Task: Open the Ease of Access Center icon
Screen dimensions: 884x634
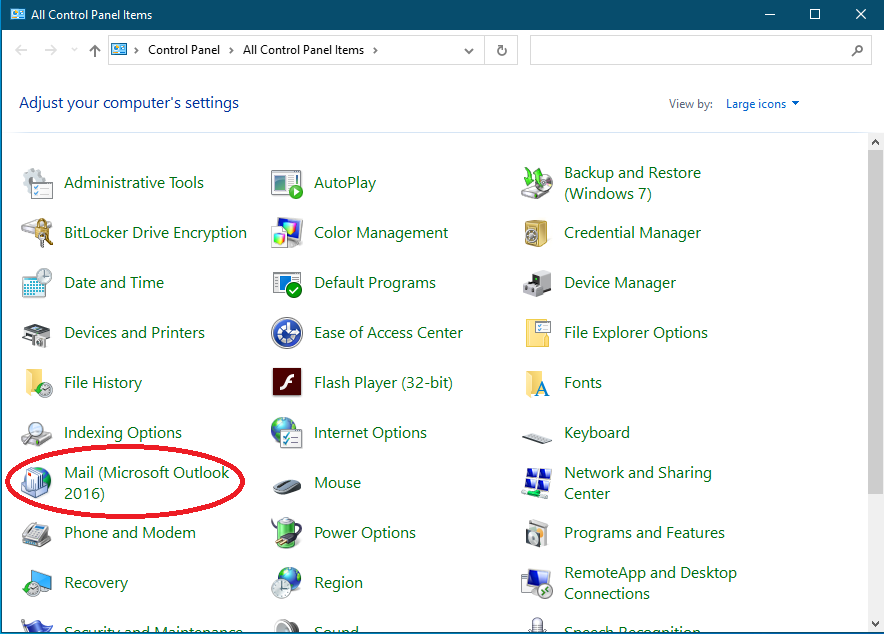Action: [287, 333]
